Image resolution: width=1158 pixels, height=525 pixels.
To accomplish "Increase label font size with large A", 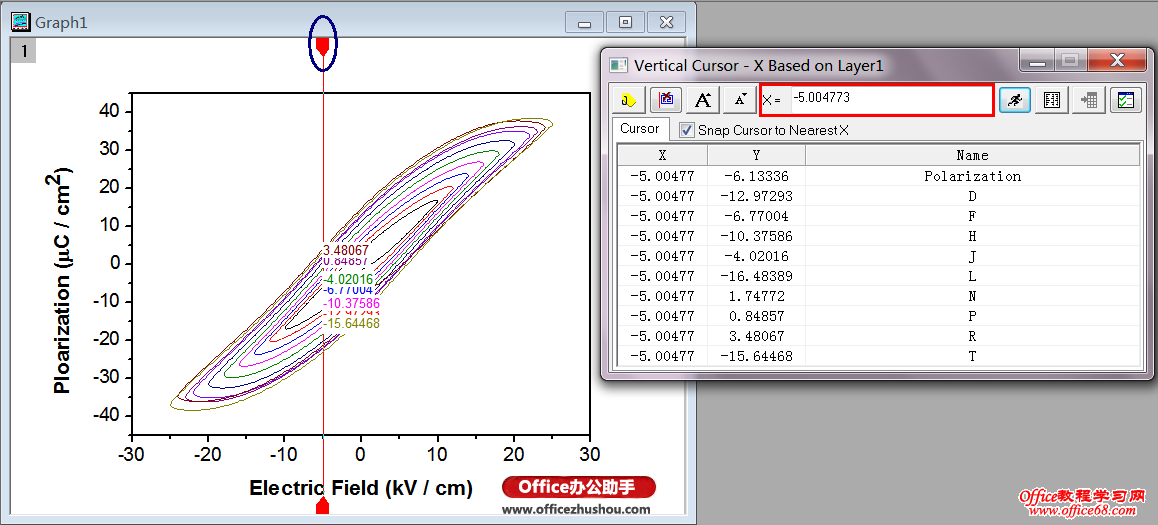I will click(703, 100).
